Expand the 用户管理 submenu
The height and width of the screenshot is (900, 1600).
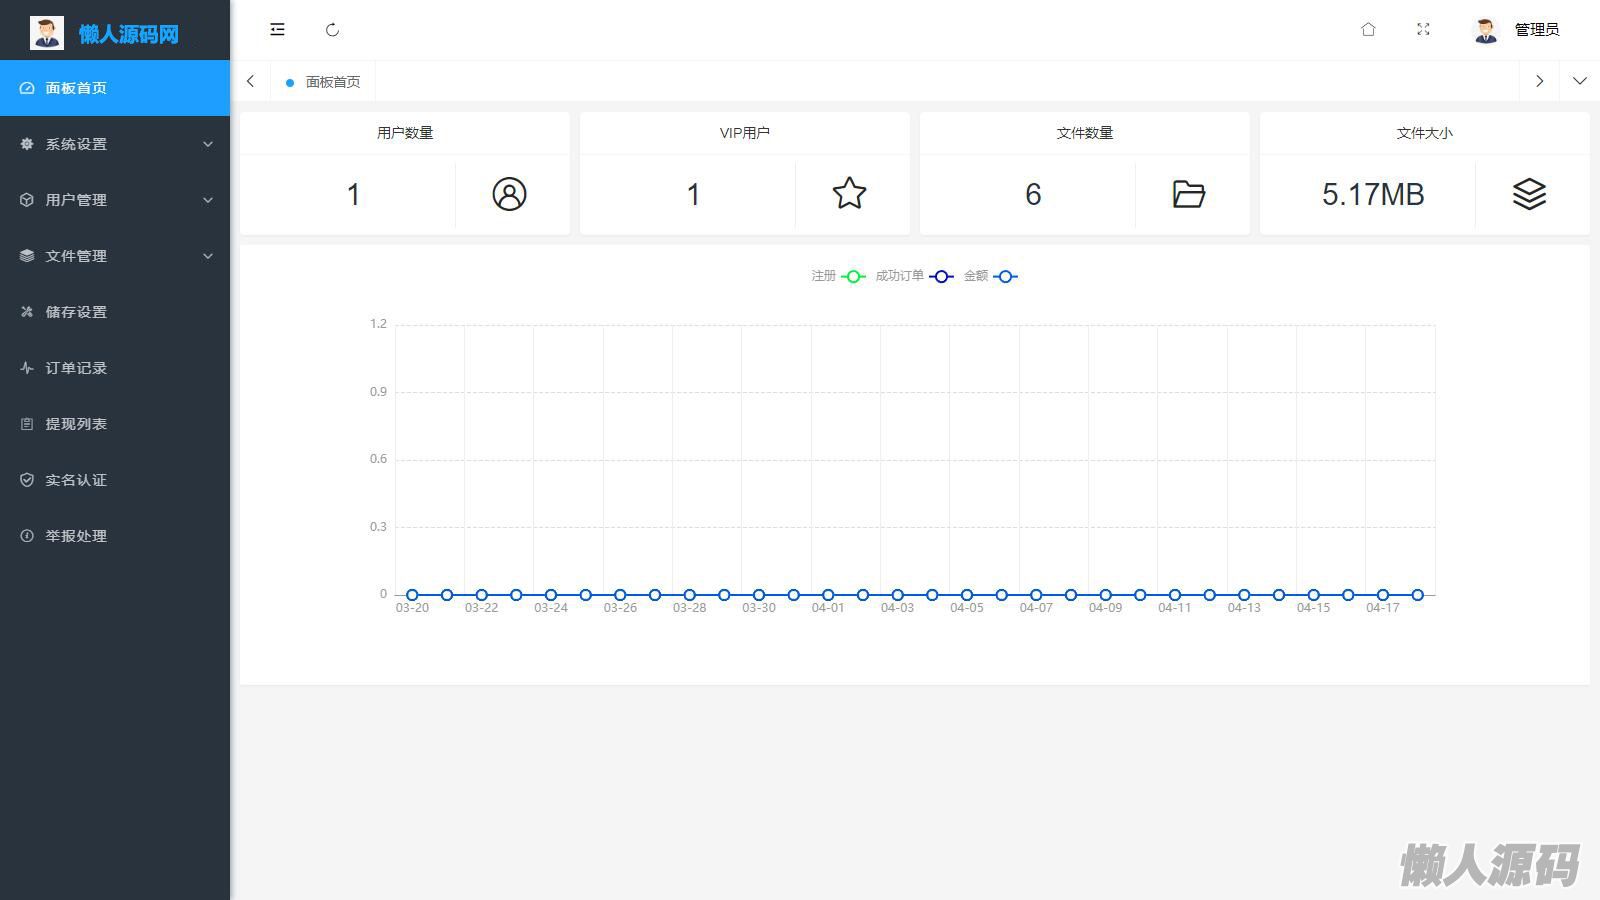[115, 200]
